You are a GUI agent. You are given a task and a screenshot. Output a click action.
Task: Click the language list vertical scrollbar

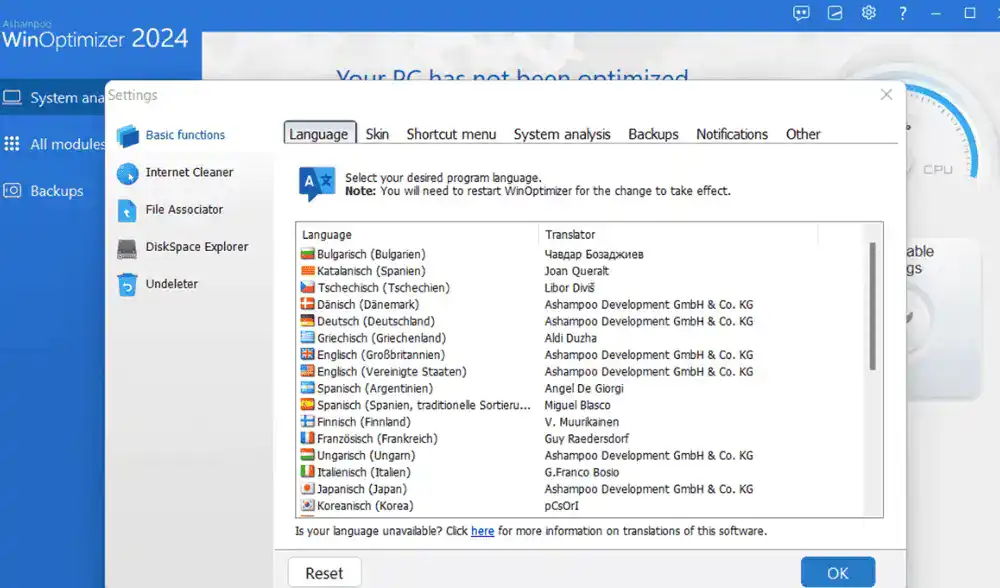pos(873,305)
